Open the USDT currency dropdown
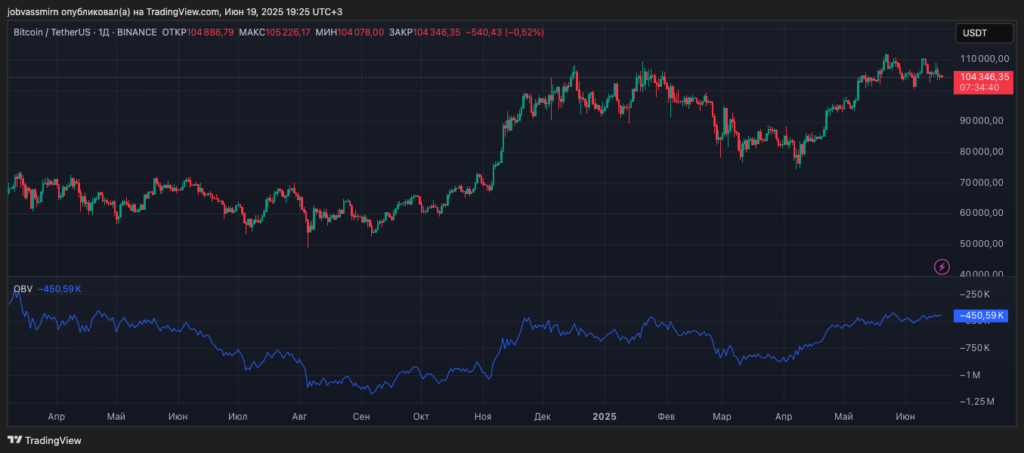1024x453 pixels. tap(975, 33)
